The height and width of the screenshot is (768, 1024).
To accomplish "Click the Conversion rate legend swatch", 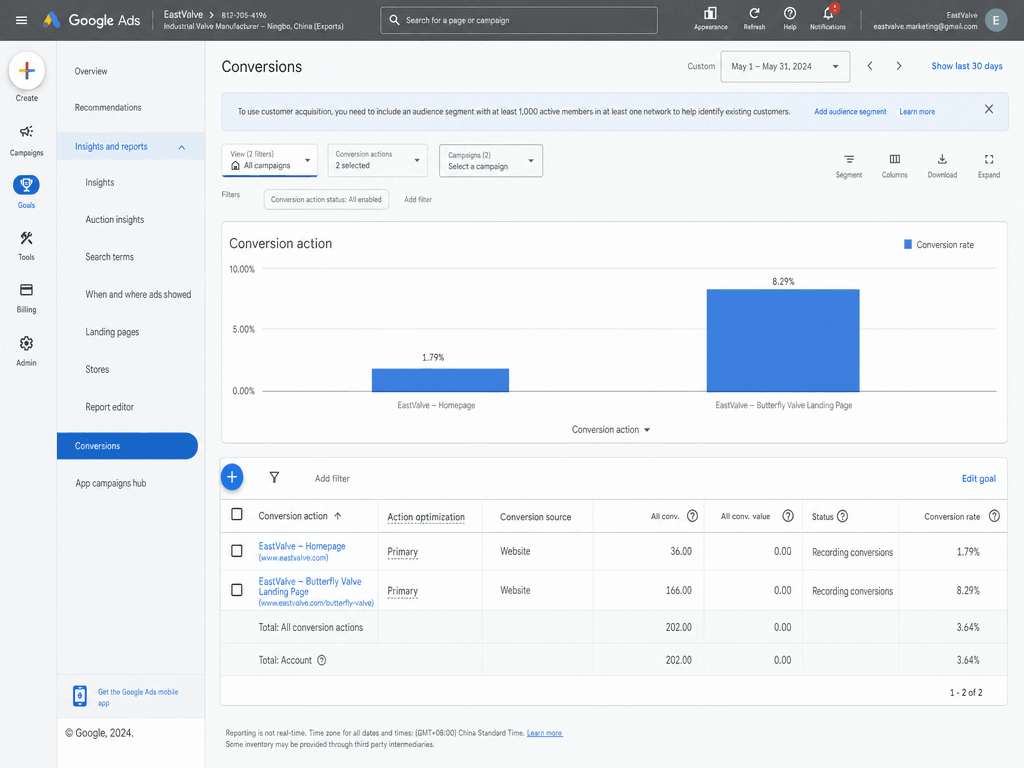I will tap(907, 245).
